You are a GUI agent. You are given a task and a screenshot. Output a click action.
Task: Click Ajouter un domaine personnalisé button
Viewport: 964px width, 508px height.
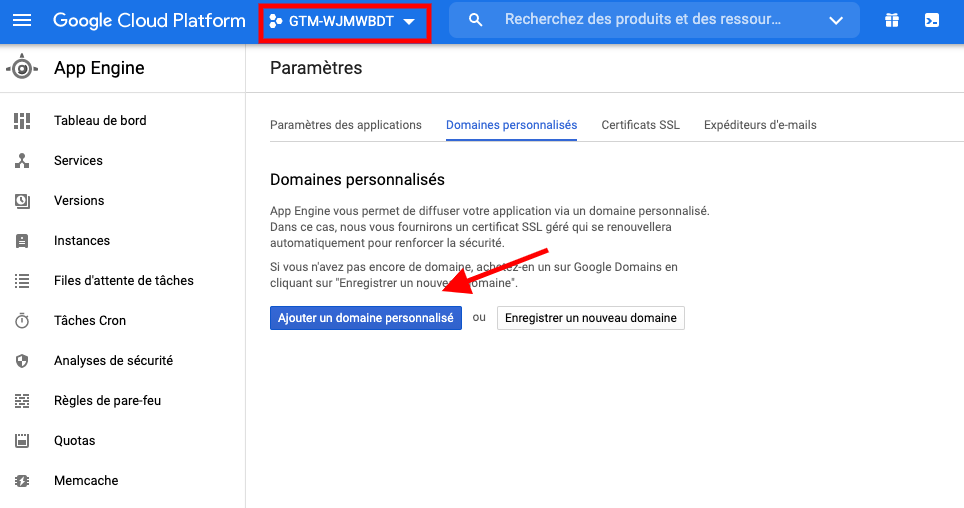coord(366,318)
